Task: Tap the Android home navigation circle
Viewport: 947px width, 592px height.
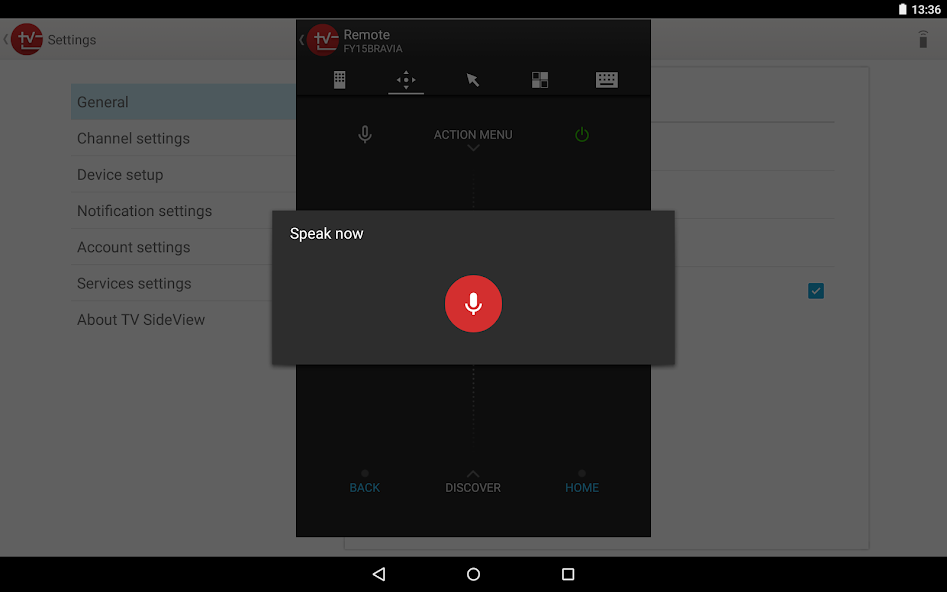Action: click(472, 574)
